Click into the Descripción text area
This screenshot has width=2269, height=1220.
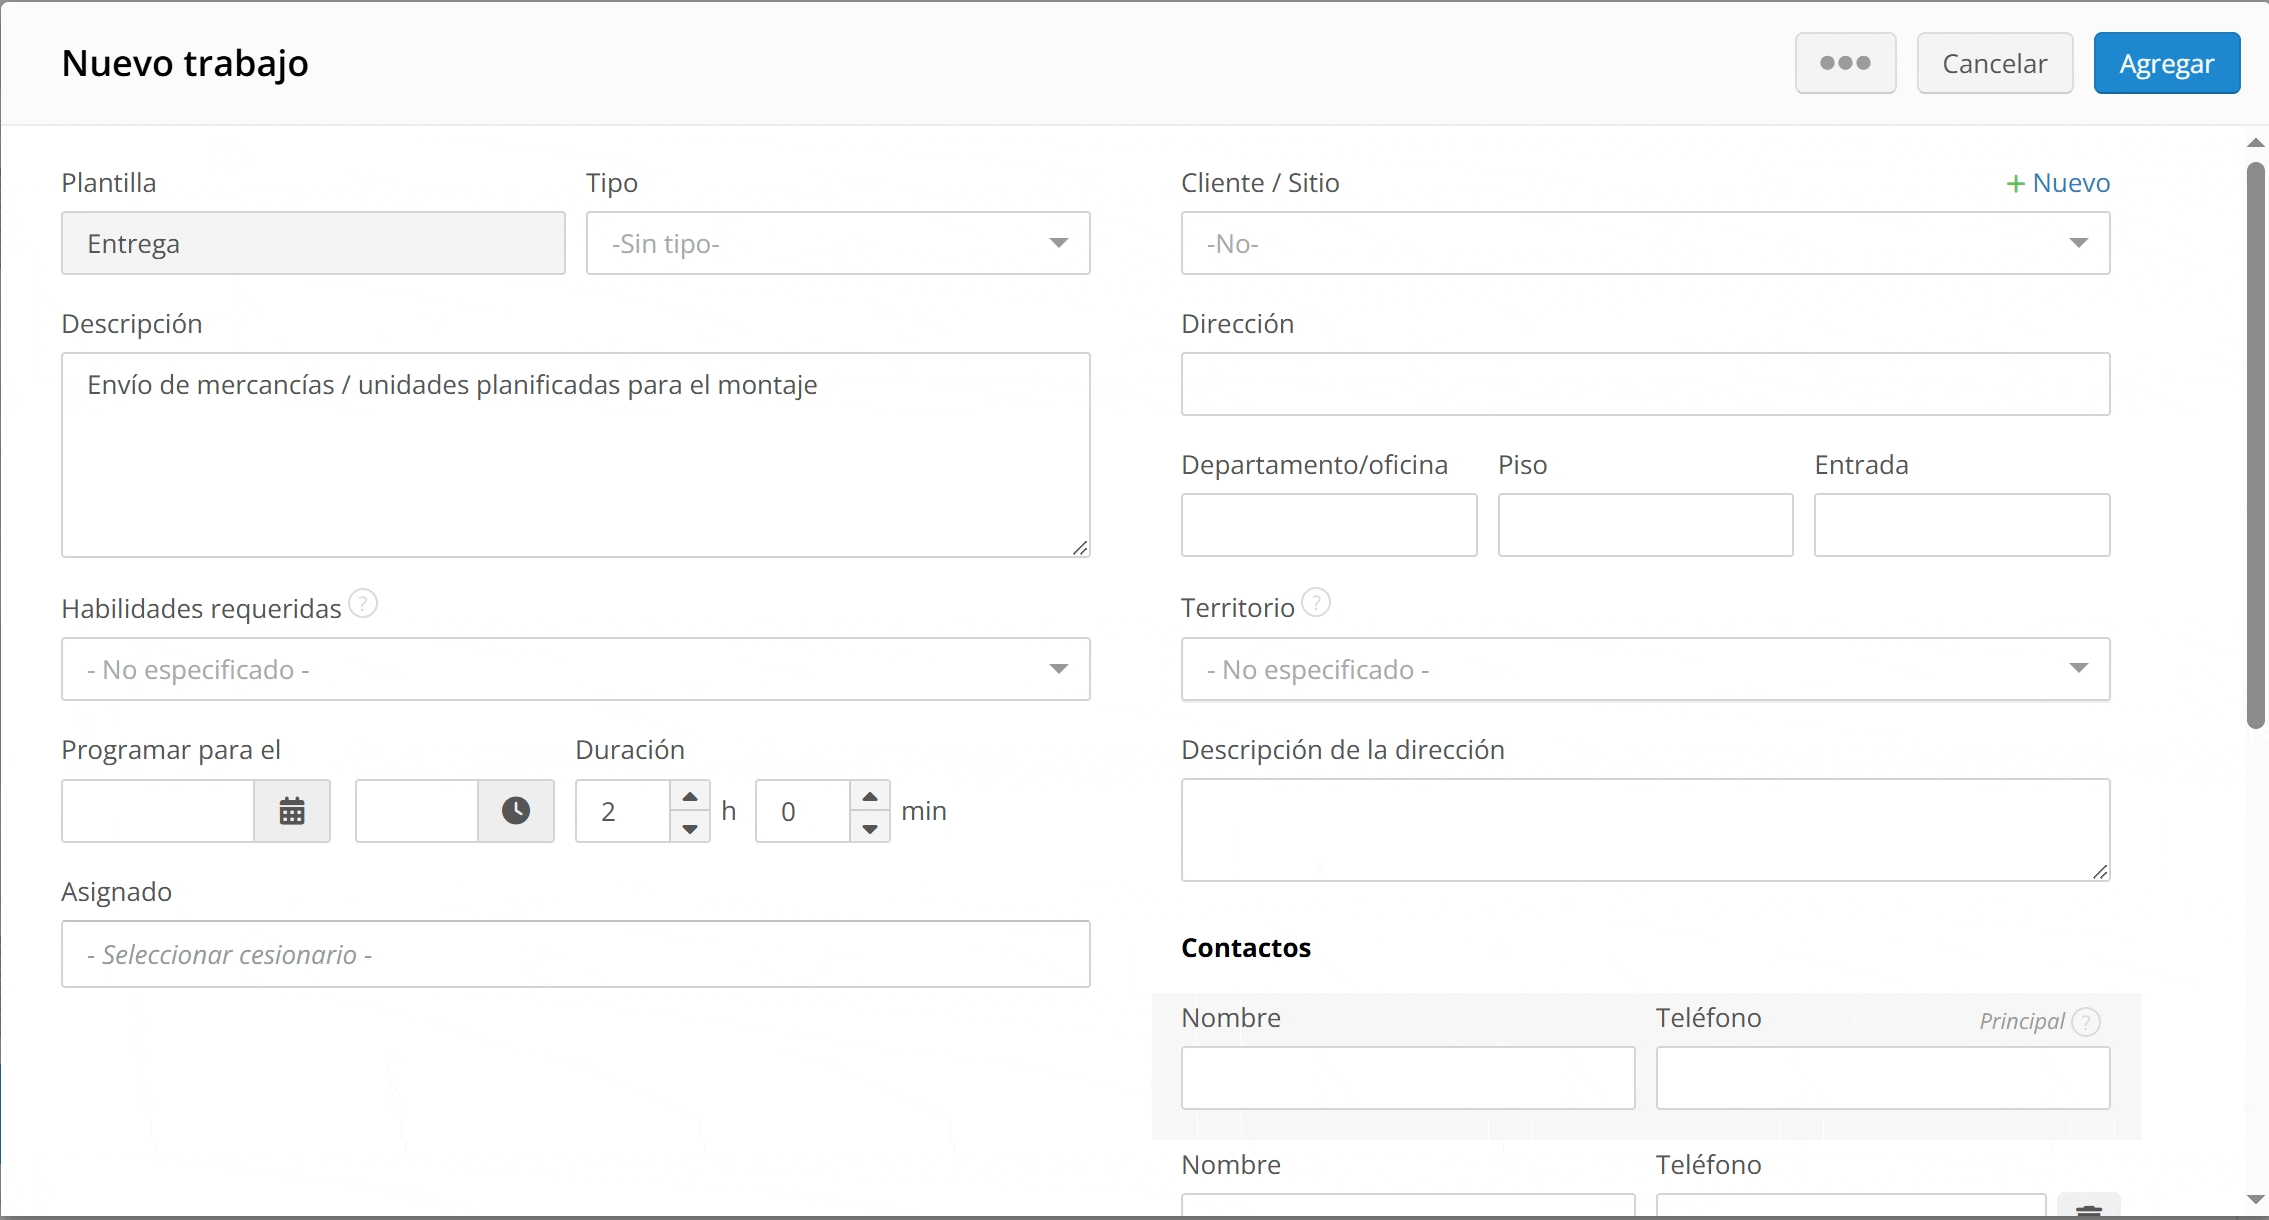[x=575, y=455]
